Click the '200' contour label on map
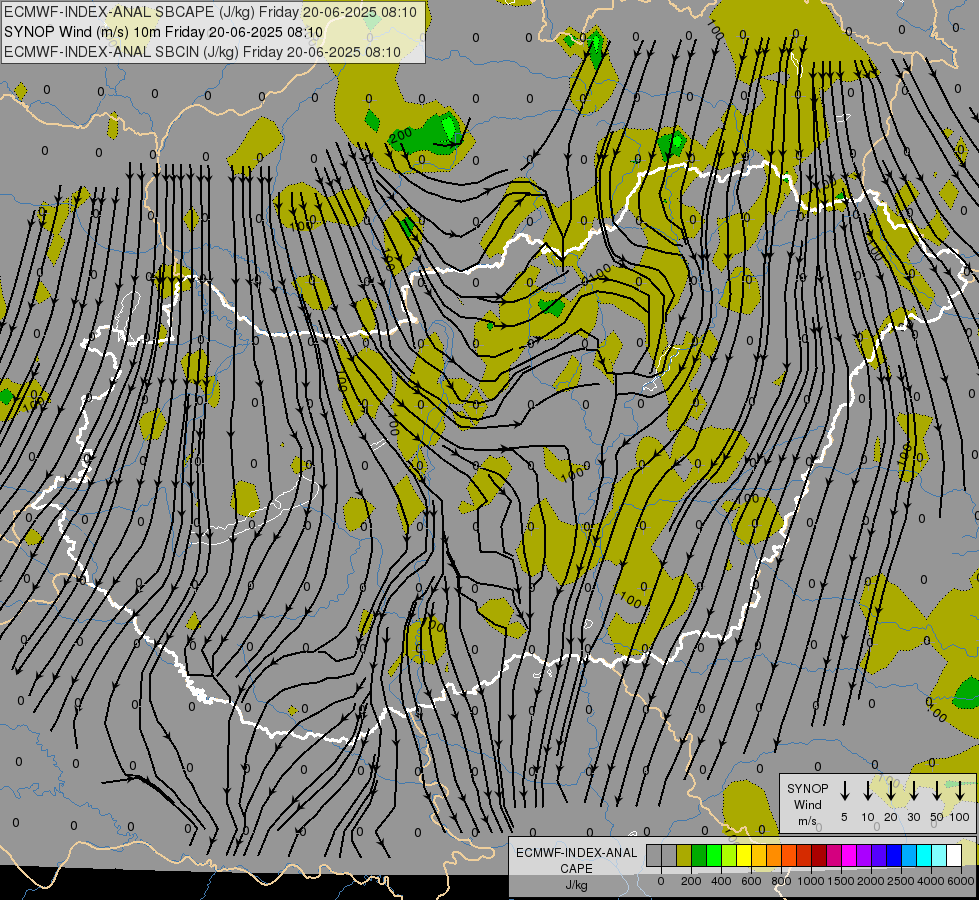Viewport: 979px width, 900px height. pyautogui.click(x=400, y=136)
